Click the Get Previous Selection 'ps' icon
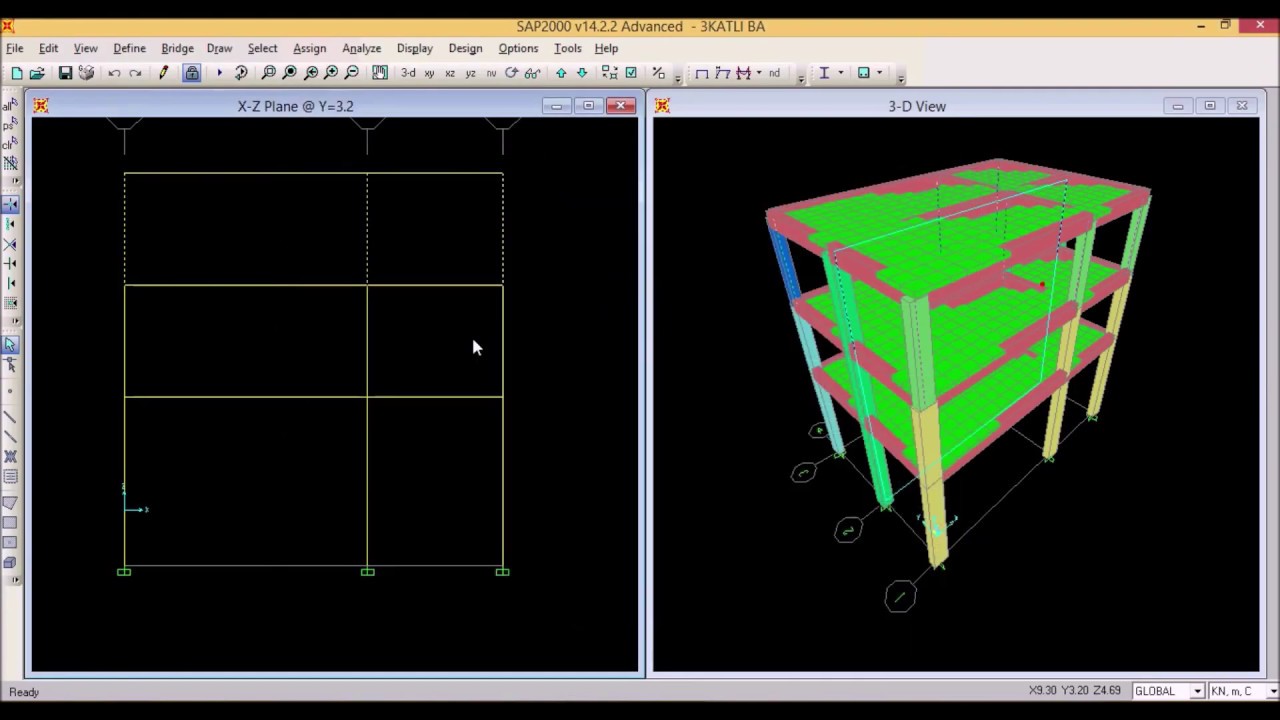This screenshot has height=720, width=1280. click(x=10, y=124)
